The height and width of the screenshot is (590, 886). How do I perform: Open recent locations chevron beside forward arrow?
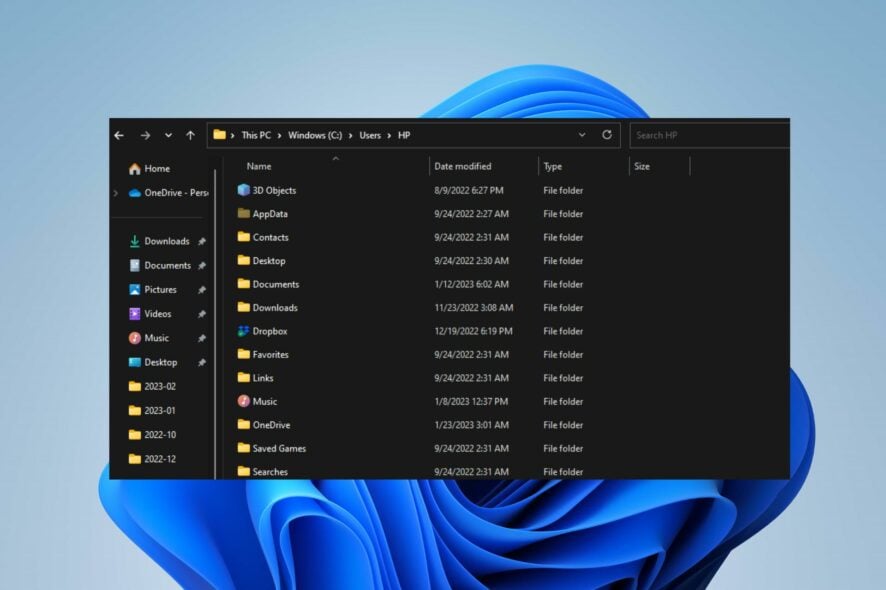[x=168, y=136]
